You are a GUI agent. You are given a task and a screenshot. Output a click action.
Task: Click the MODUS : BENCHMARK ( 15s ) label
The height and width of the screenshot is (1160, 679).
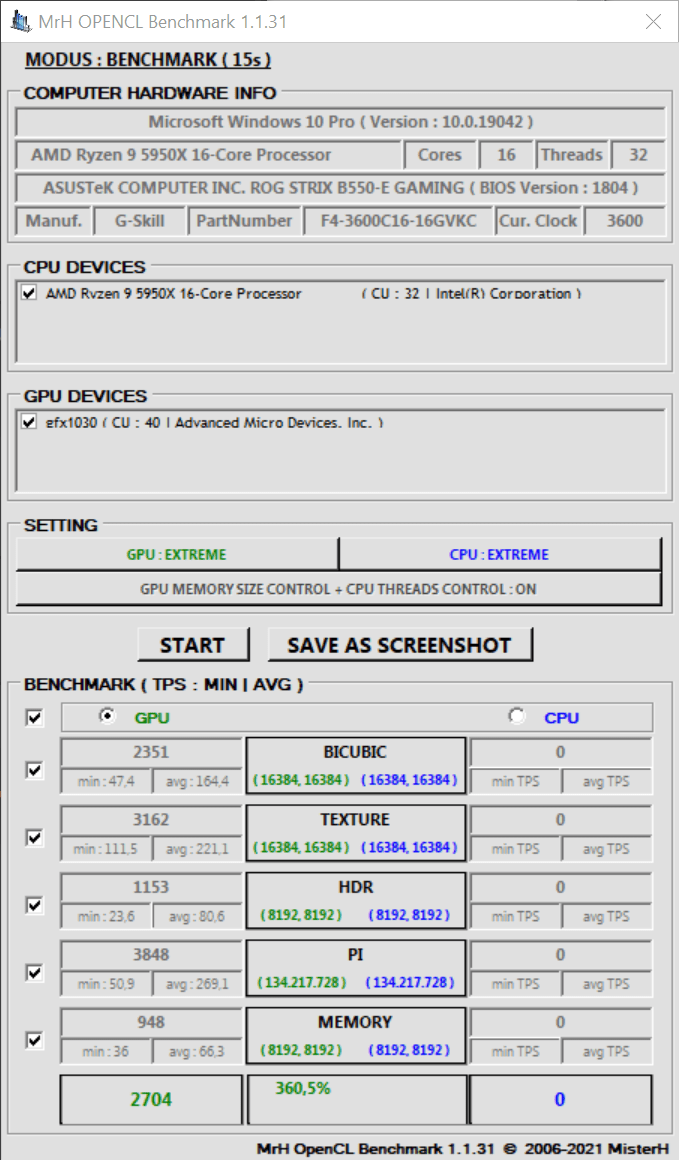click(148, 60)
